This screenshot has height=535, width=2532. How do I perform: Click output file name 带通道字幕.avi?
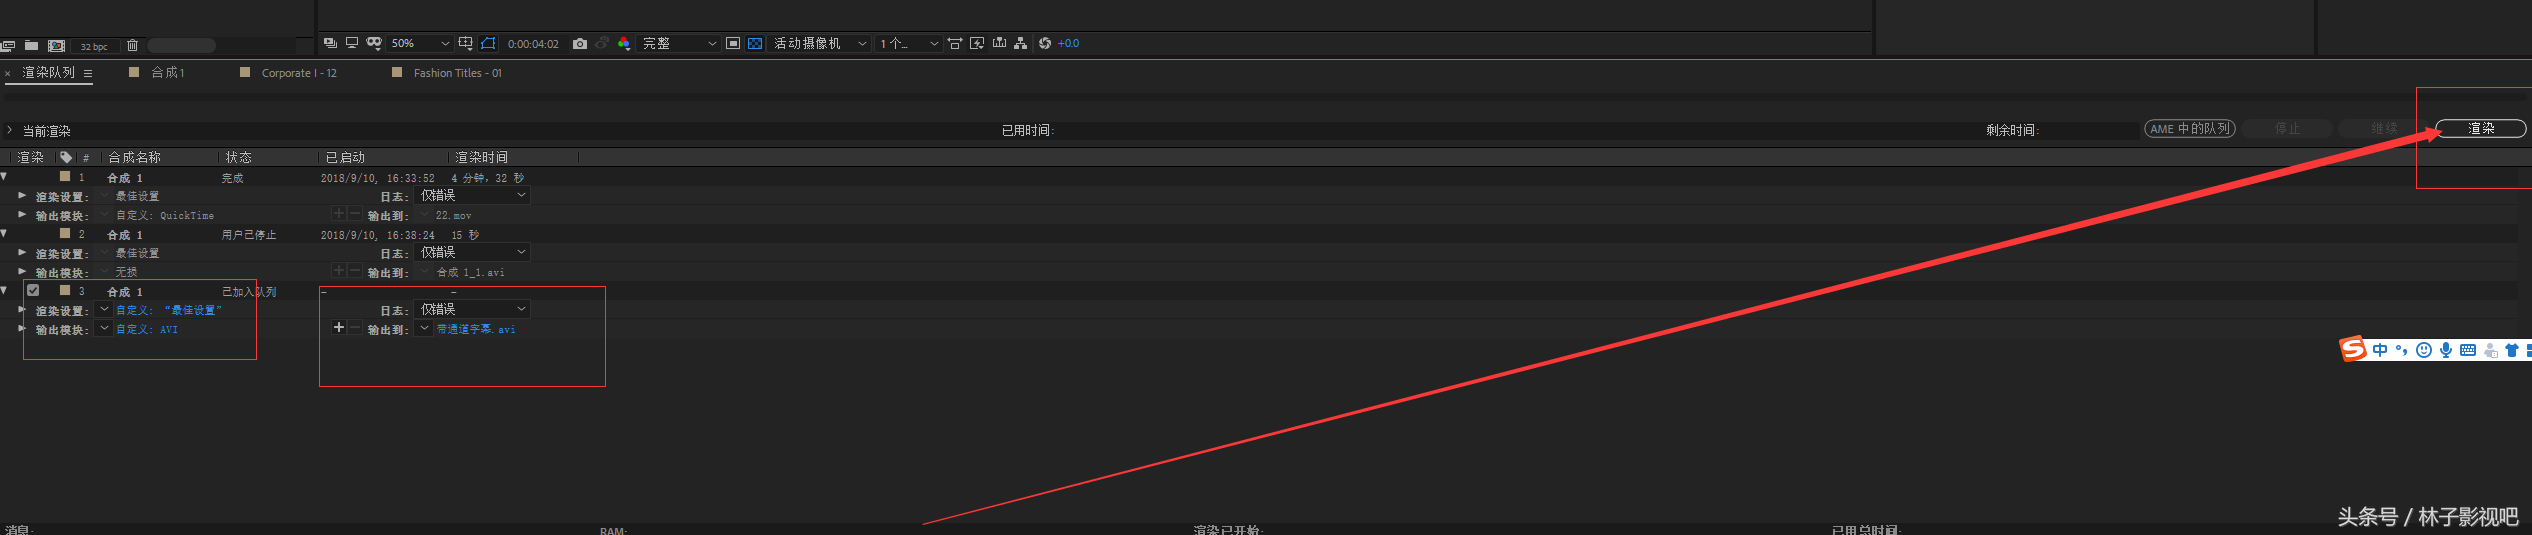coord(476,329)
